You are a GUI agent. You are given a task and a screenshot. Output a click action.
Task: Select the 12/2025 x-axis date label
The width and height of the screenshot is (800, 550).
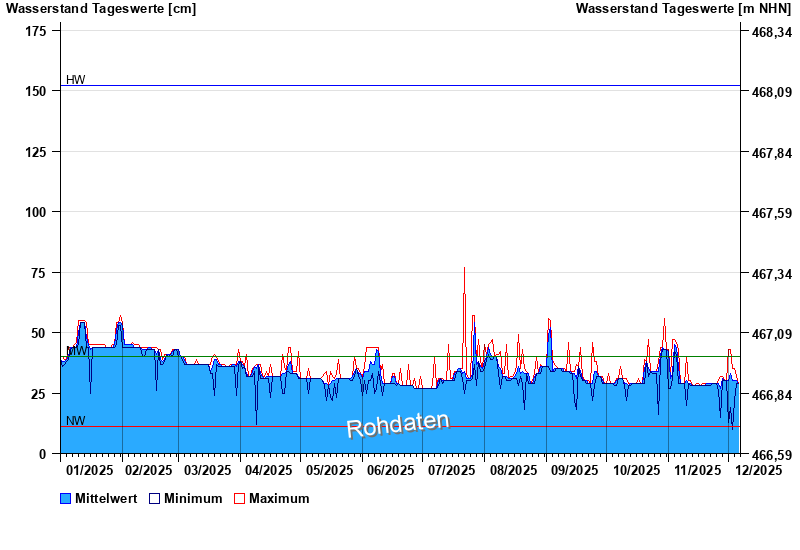tap(757, 470)
